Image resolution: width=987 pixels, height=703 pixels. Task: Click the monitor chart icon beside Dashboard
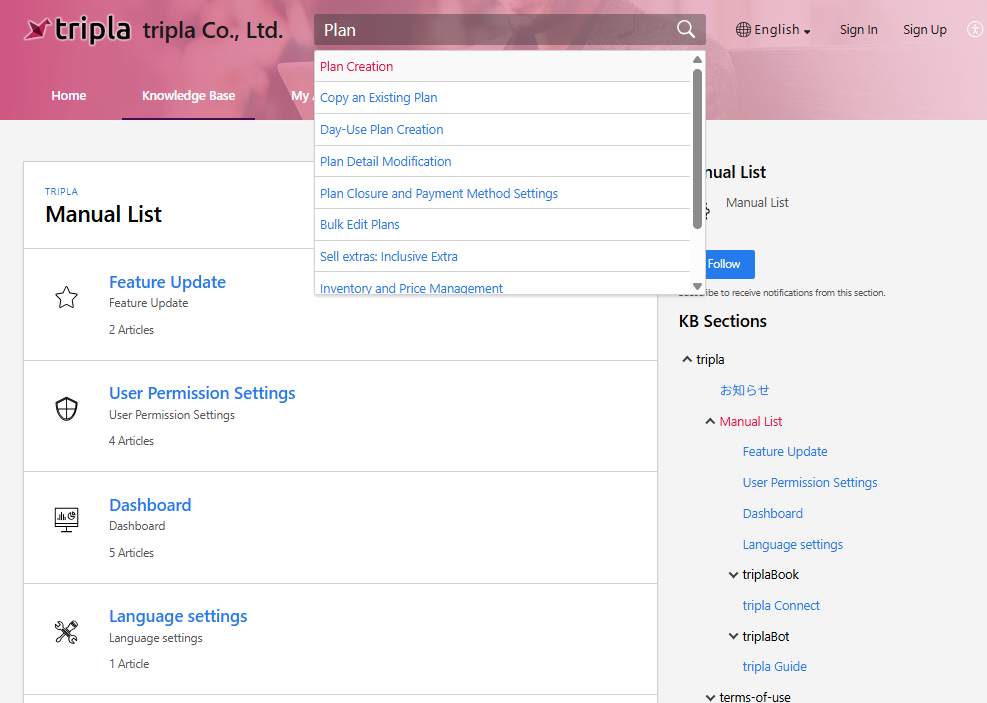click(66, 520)
